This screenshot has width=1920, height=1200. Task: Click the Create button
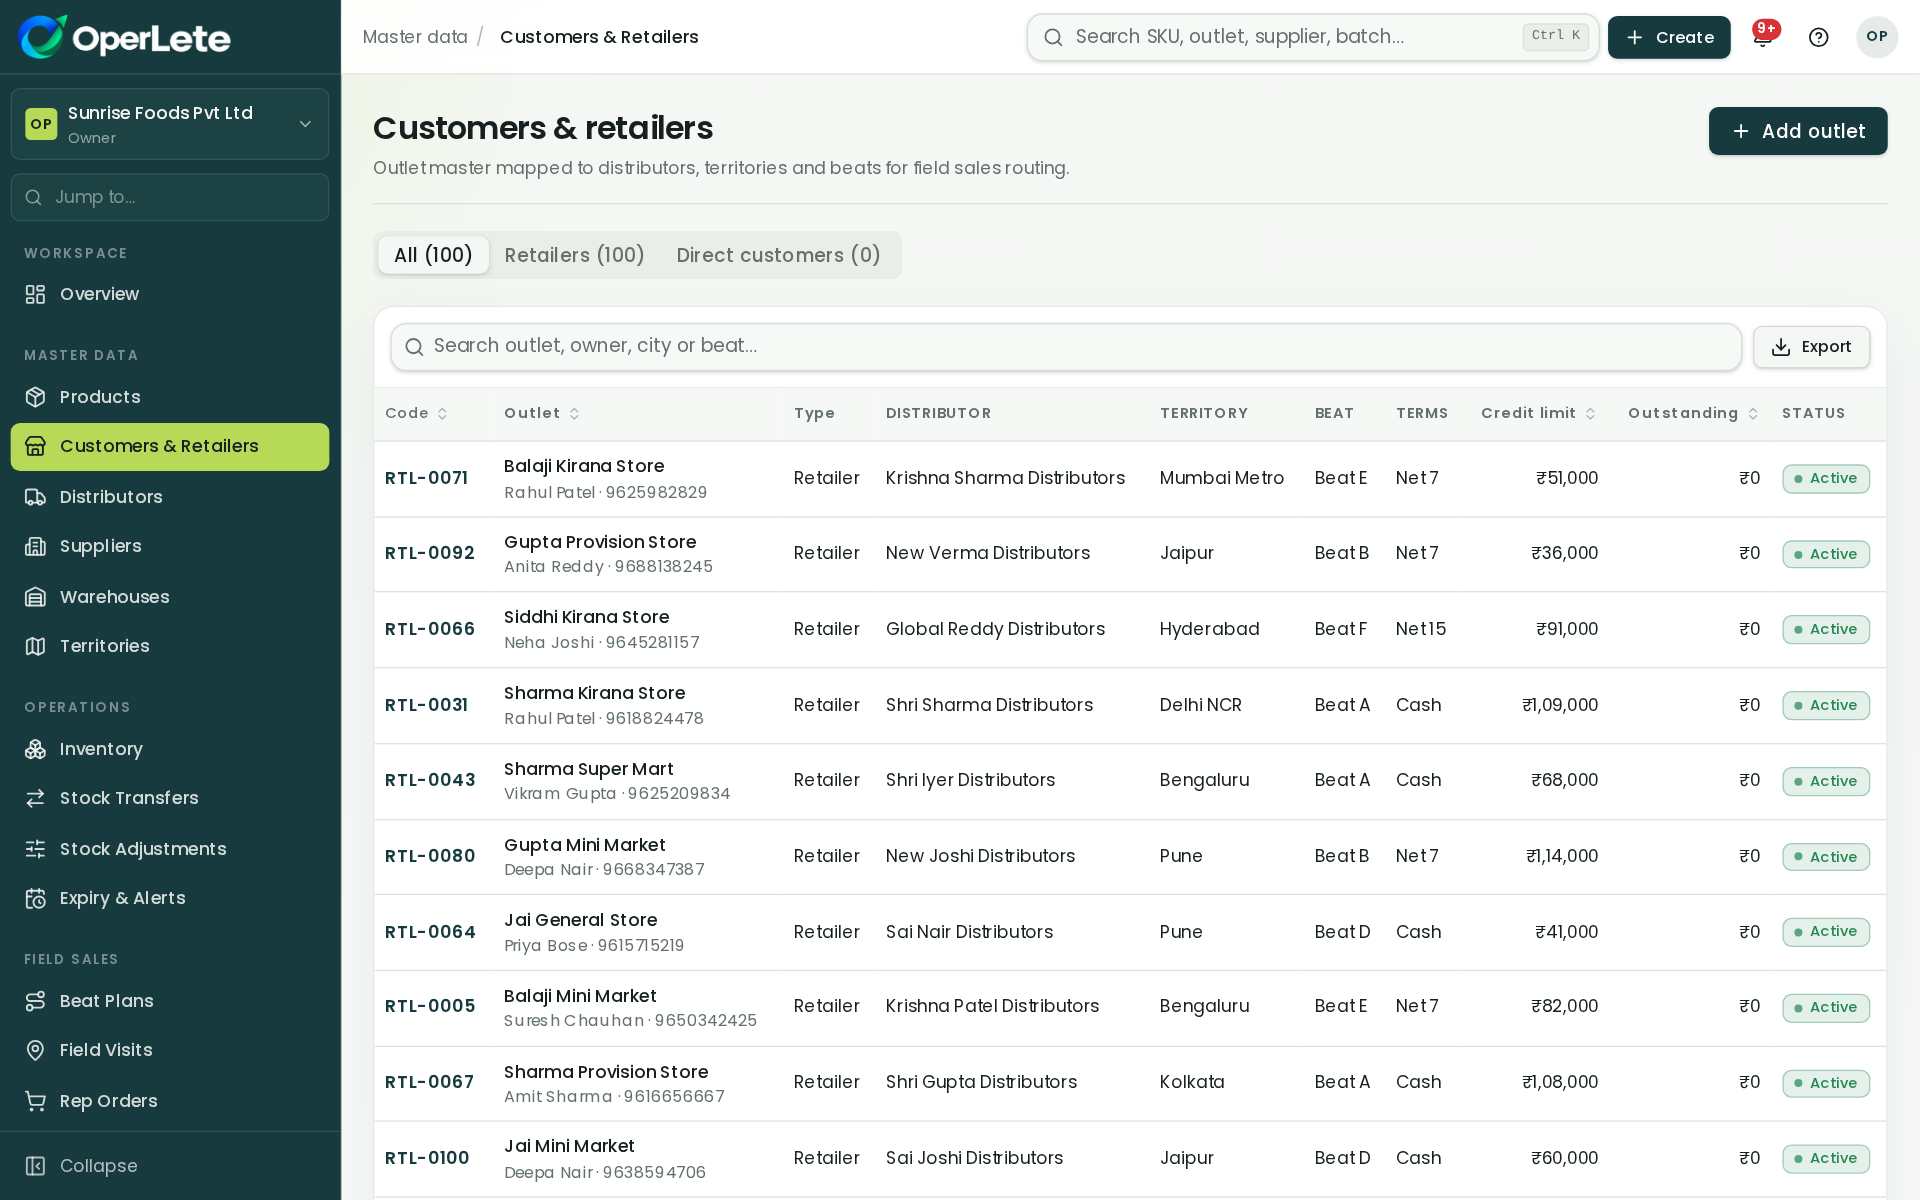[x=1669, y=37]
